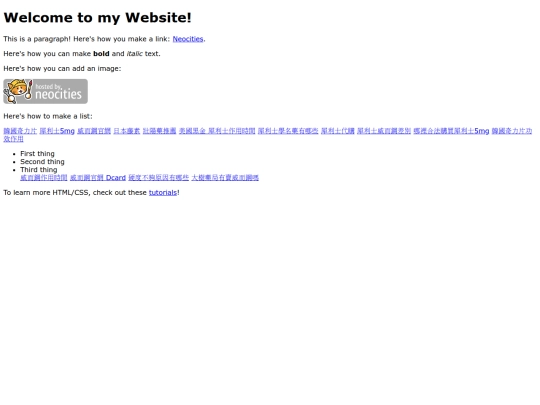This screenshot has width=540, height=405.
Task: Follow the 日本藤素 link
Action: click(127, 131)
